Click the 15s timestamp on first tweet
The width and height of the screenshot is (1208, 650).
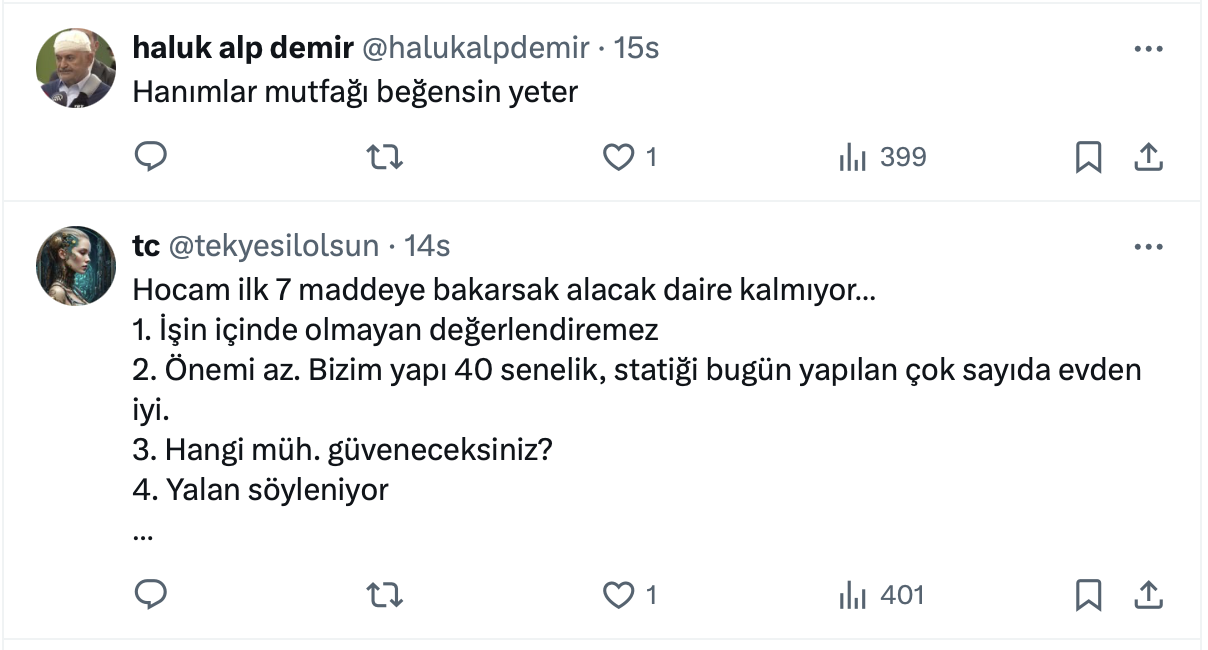click(x=636, y=48)
